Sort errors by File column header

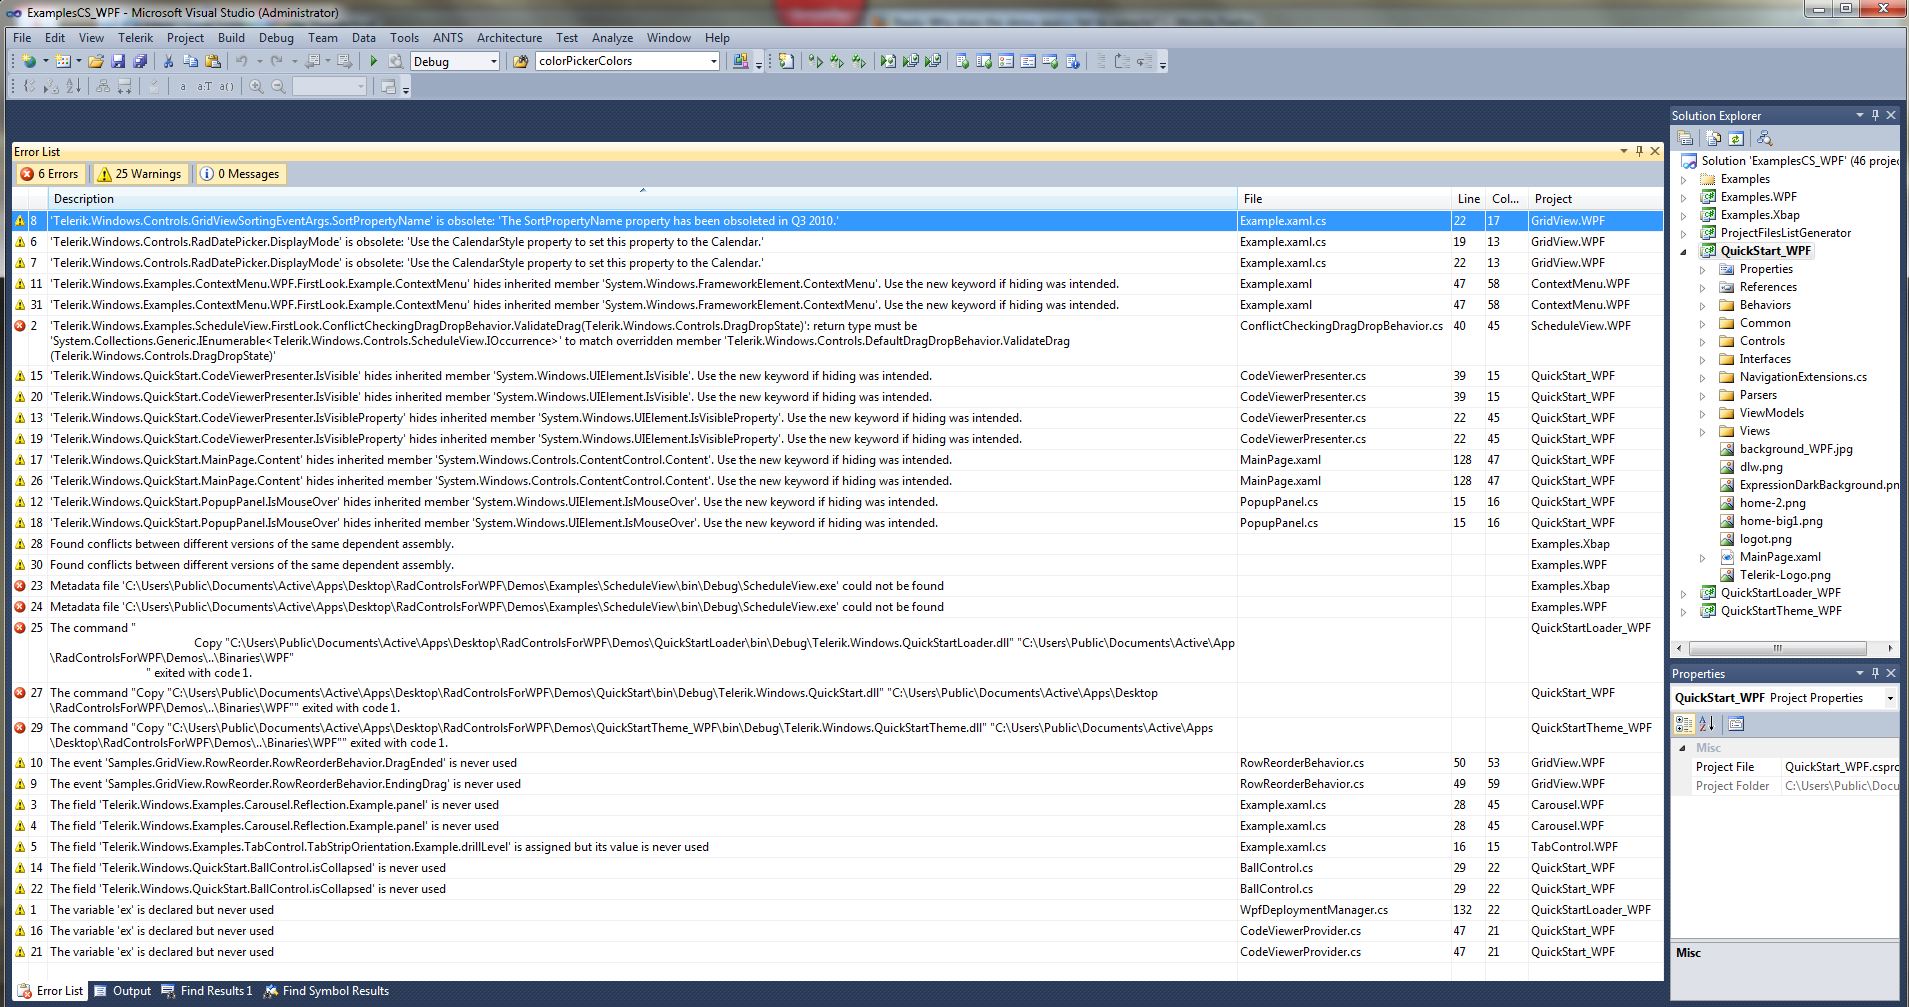(1344, 199)
